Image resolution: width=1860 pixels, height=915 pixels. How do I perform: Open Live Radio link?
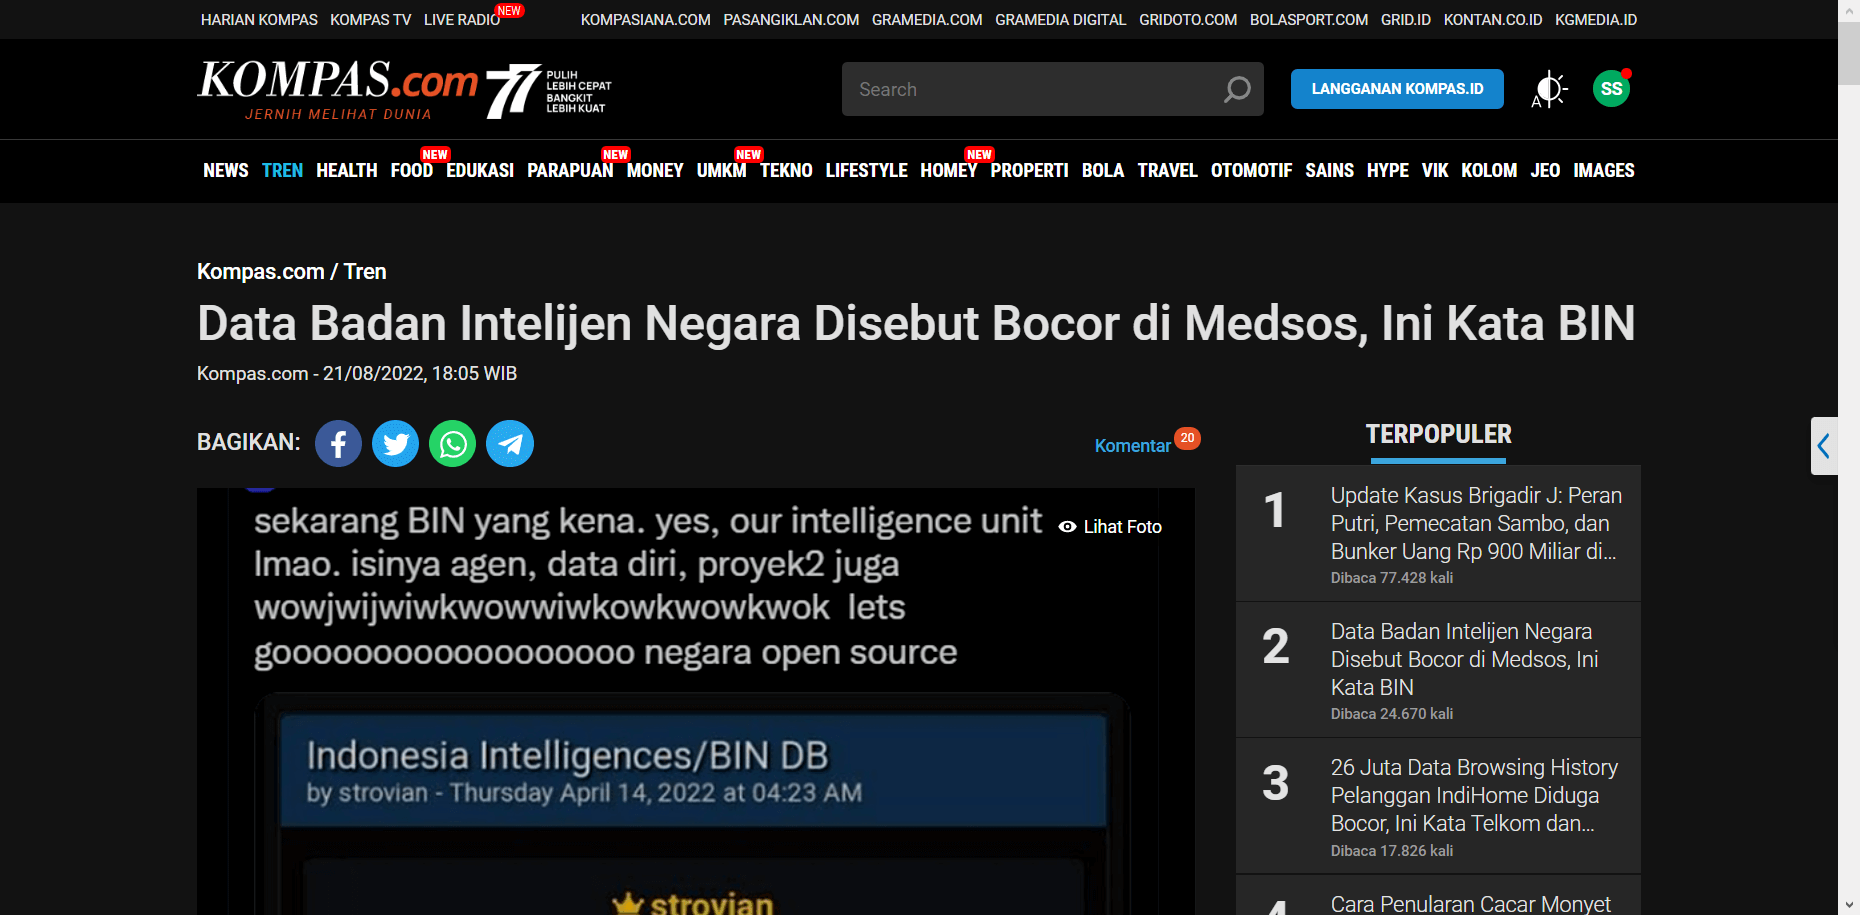[462, 20]
